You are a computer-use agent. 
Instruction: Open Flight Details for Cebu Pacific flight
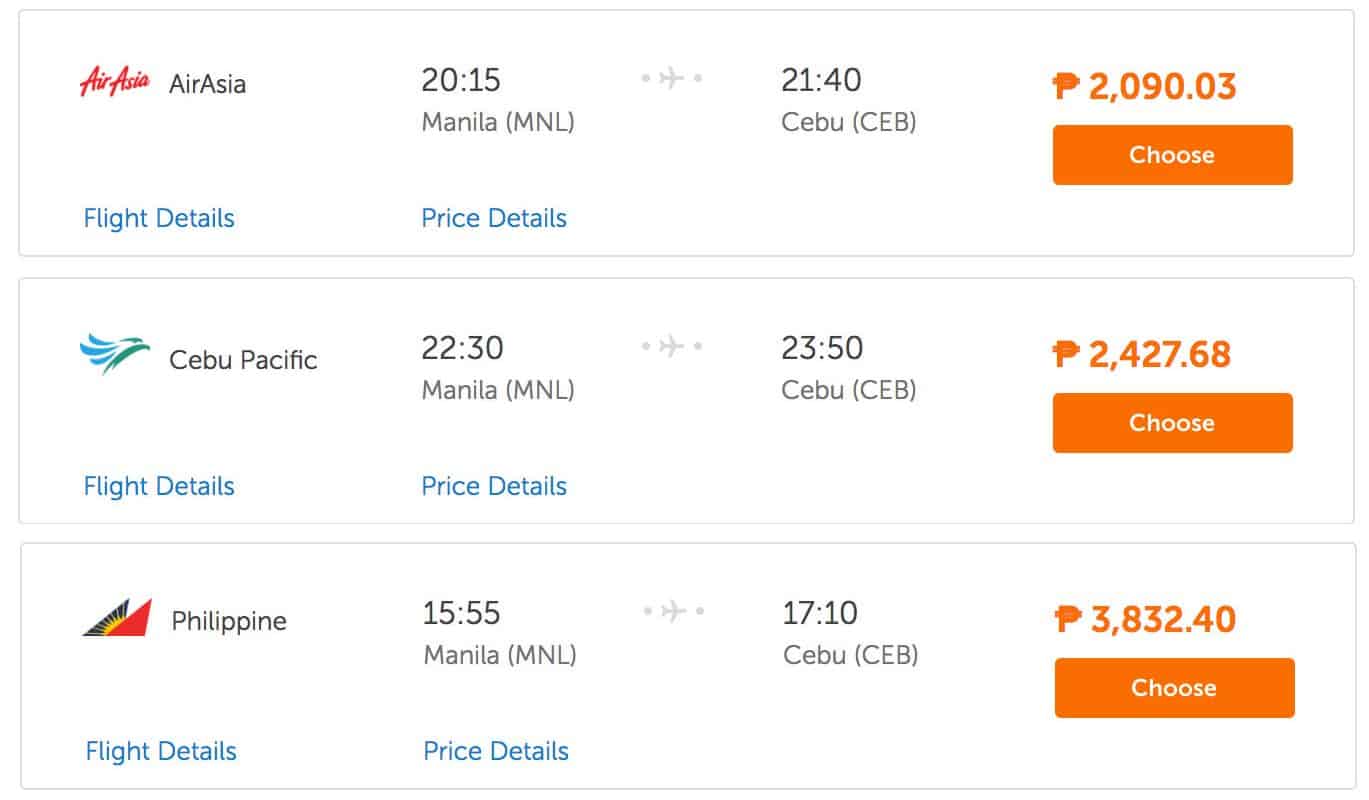pyautogui.click(x=159, y=486)
